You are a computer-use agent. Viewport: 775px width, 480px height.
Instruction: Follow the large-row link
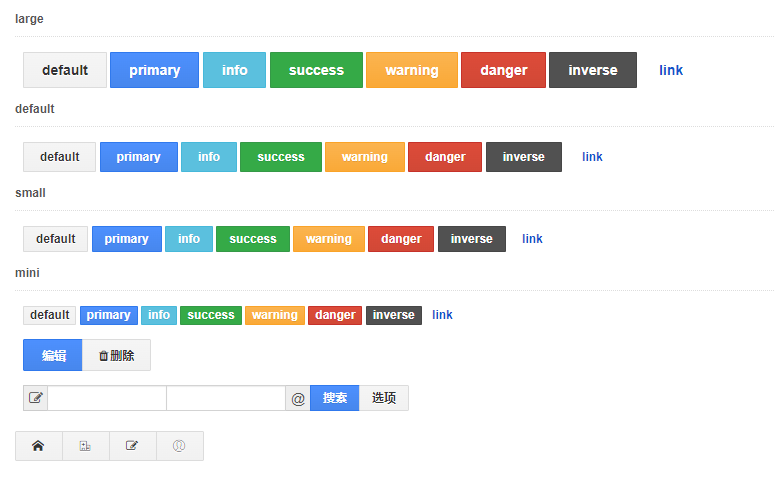tap(671, 70)
